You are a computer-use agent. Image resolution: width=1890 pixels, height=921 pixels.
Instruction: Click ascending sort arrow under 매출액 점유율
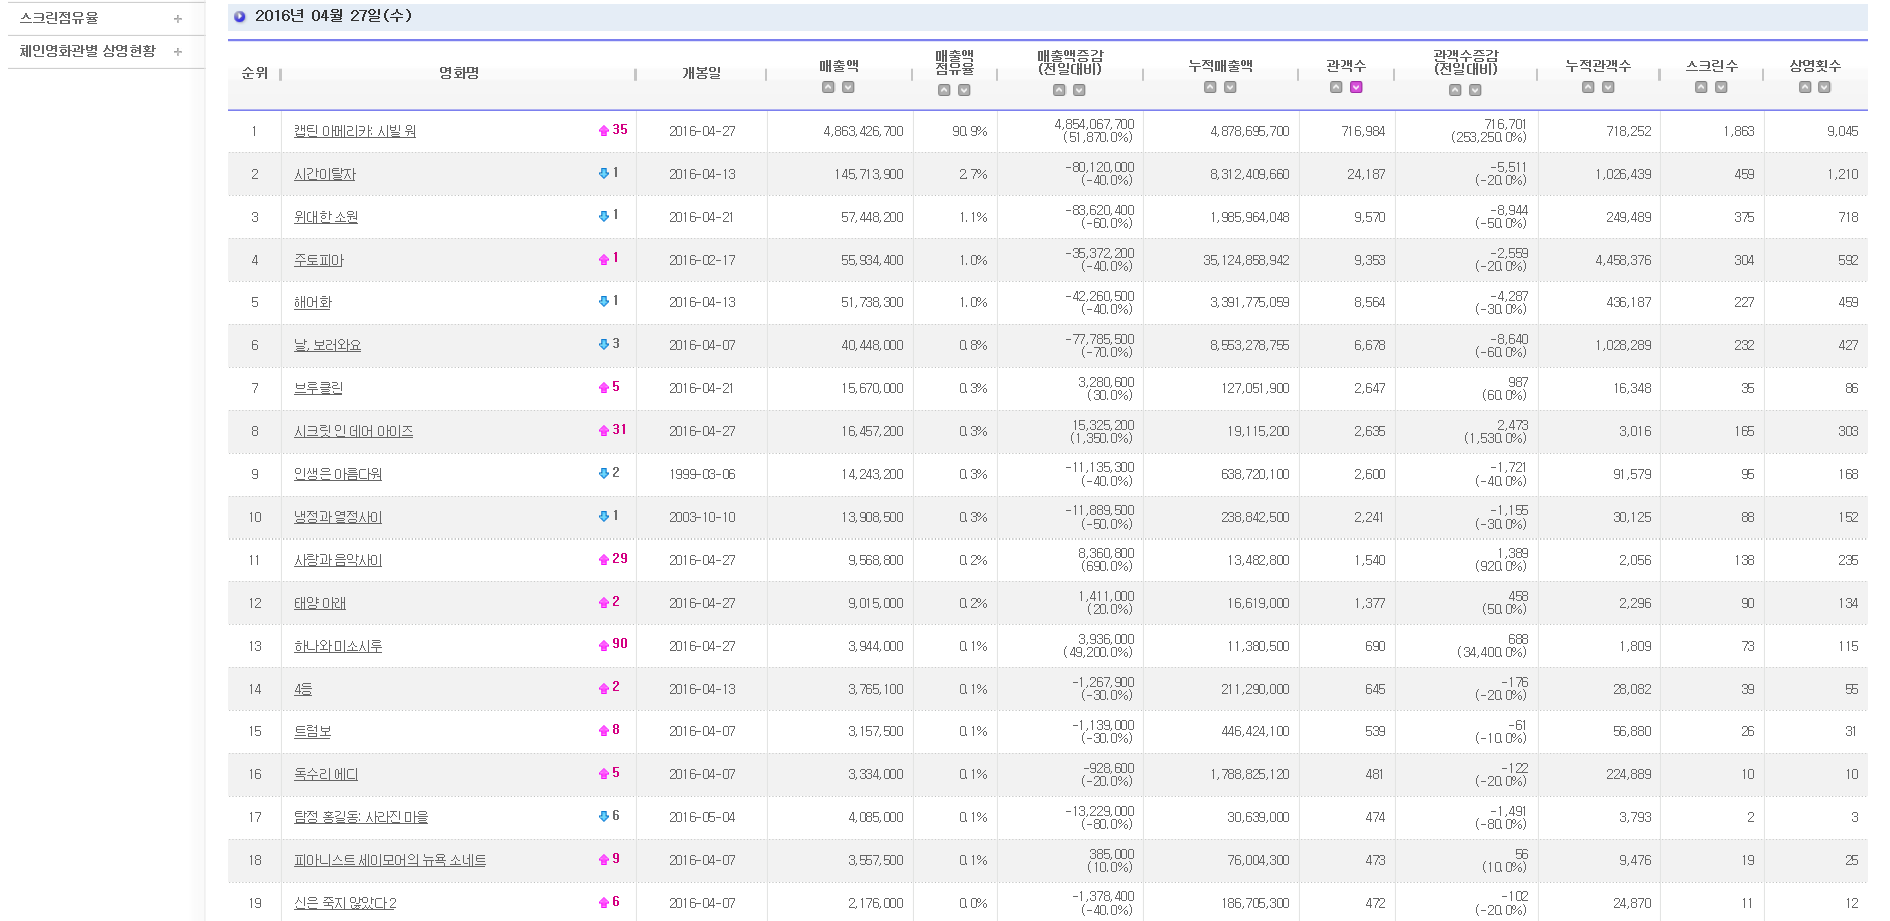coord(944,90)
